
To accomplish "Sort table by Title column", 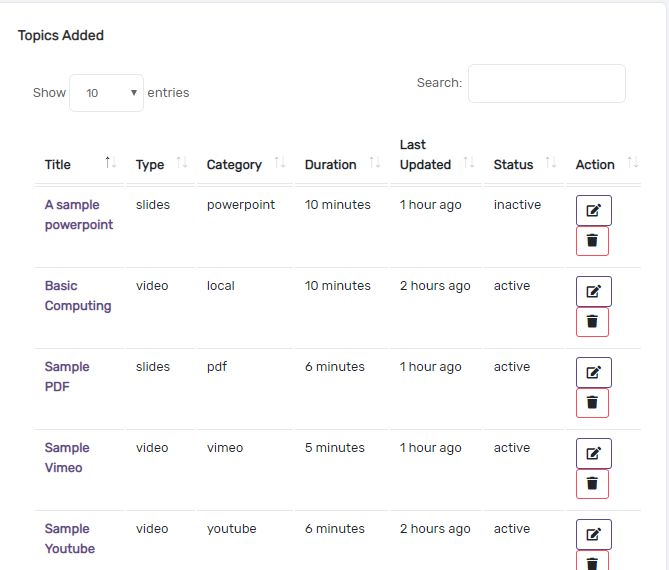I will [x=80, y=164].
